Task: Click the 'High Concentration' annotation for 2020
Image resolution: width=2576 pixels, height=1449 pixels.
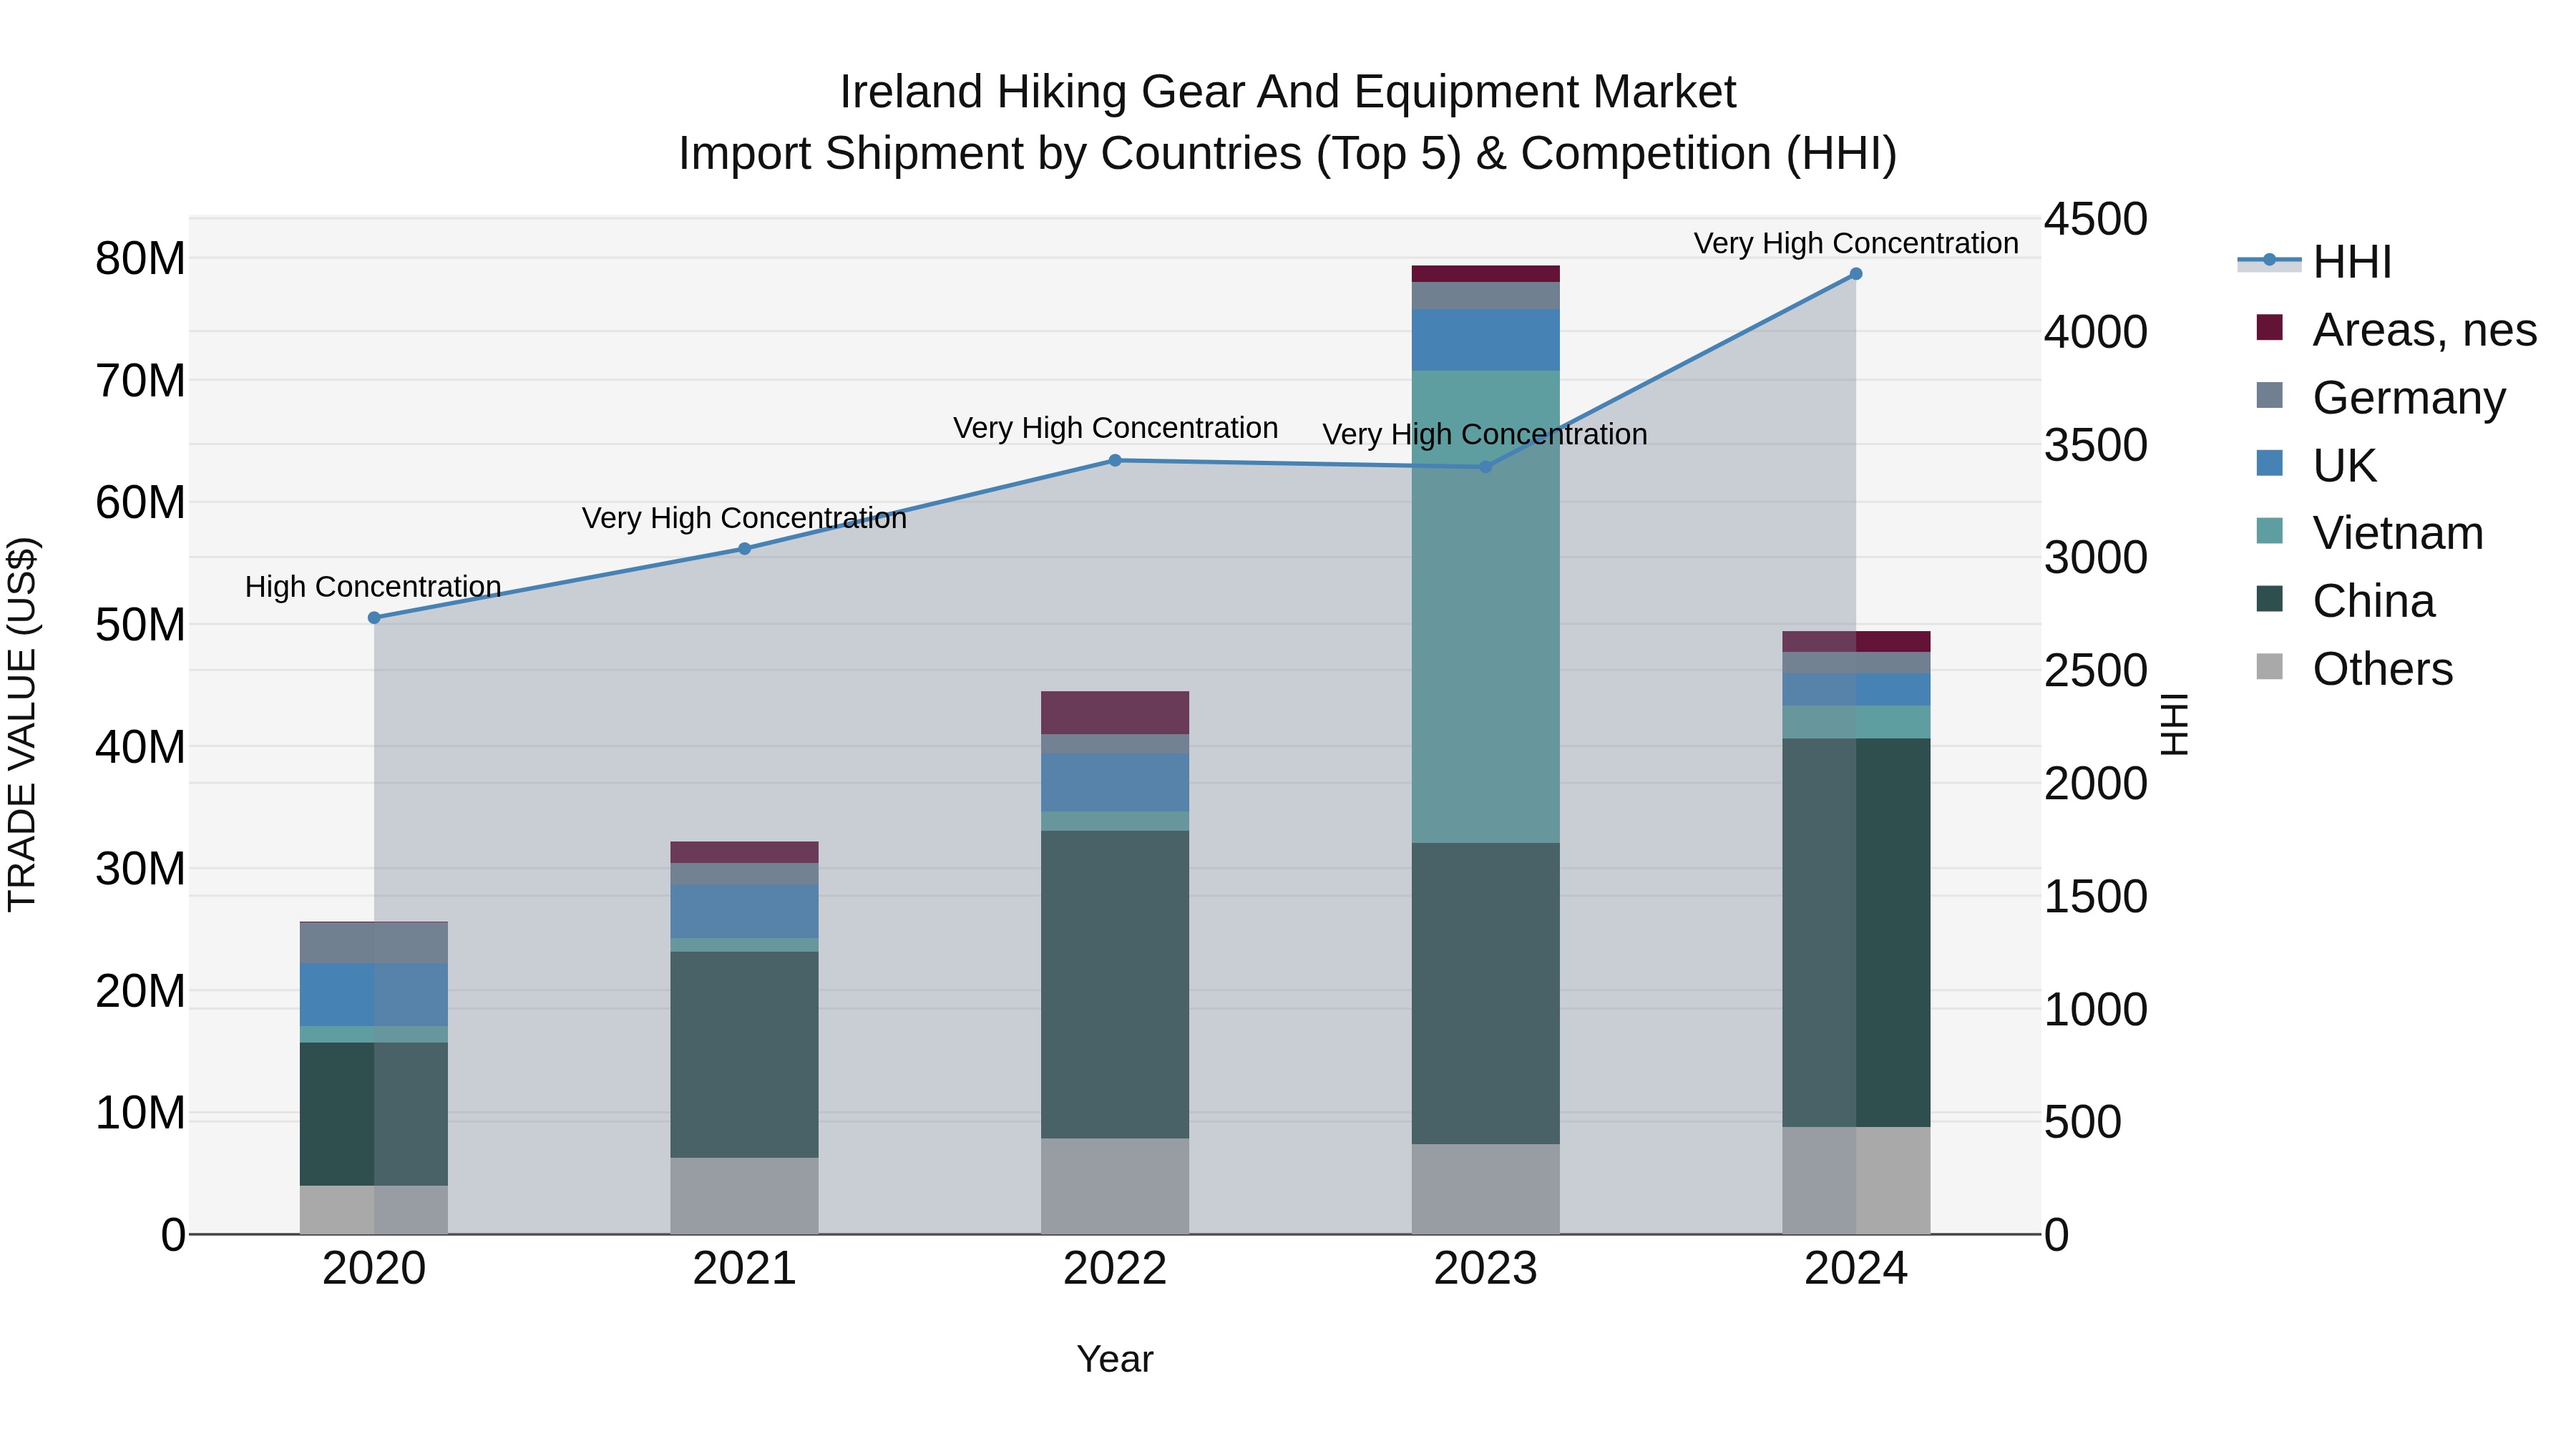Action: [x=373, y=587]
